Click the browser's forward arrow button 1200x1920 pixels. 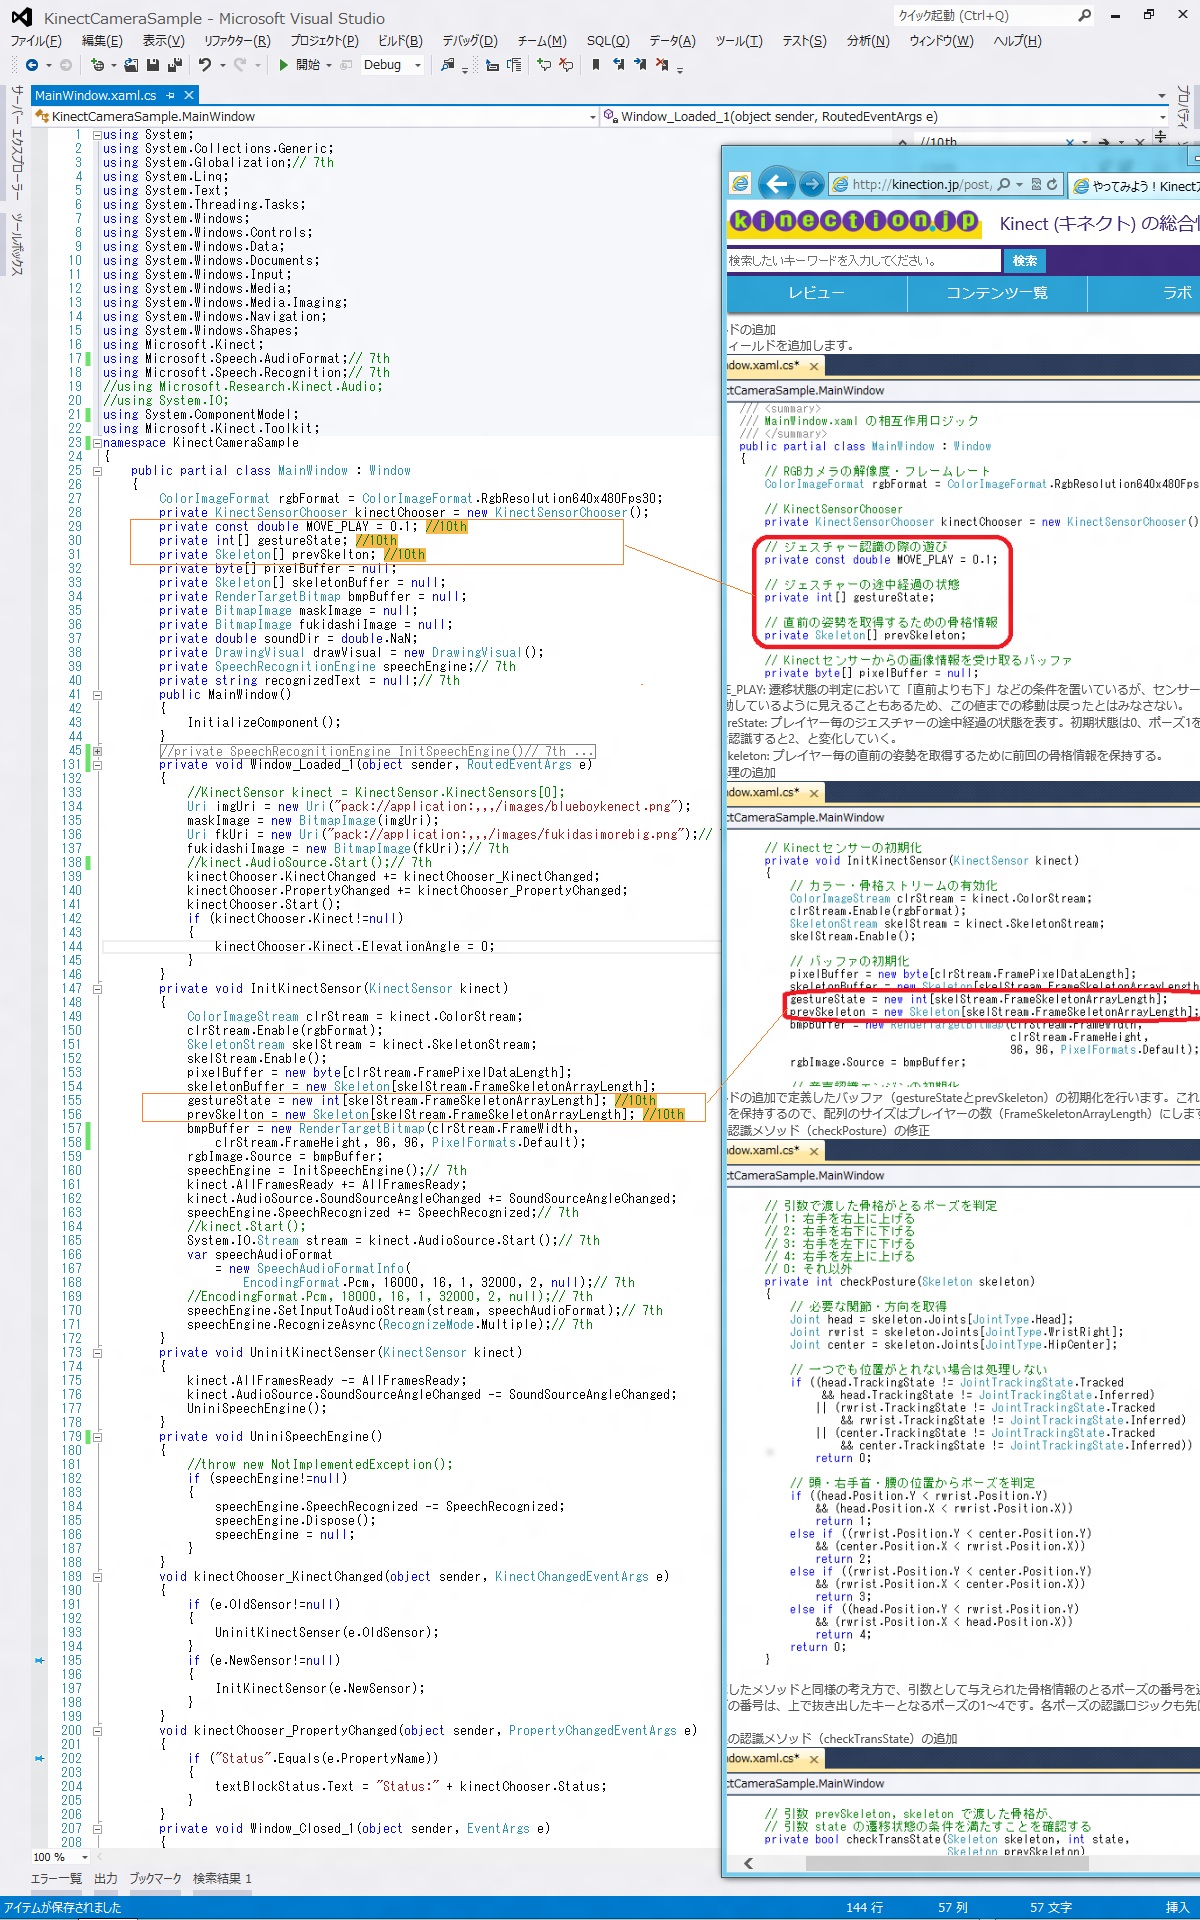(x=812, y=184)
